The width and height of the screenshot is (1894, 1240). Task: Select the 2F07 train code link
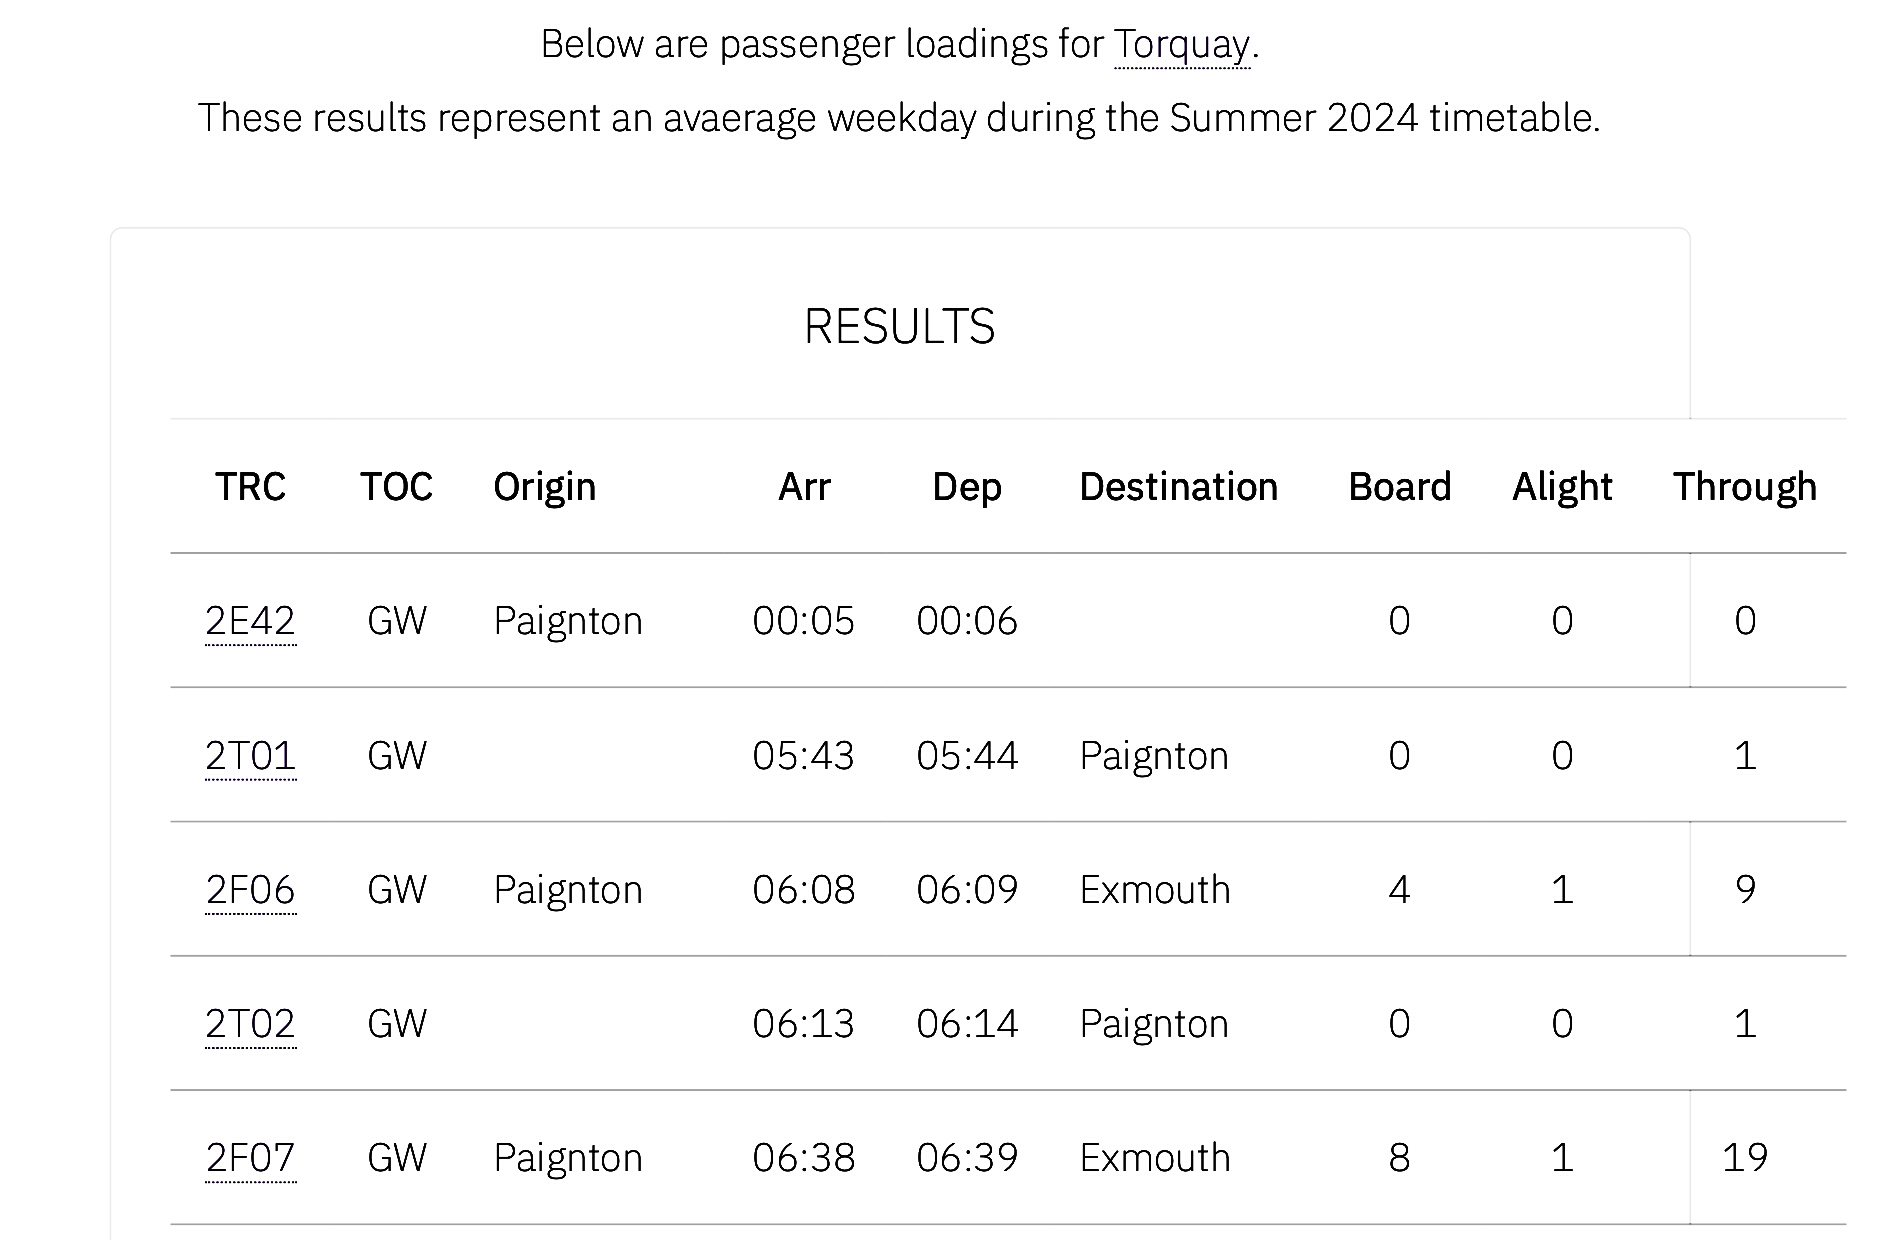pyautogui.click(x=250, y=1157)
